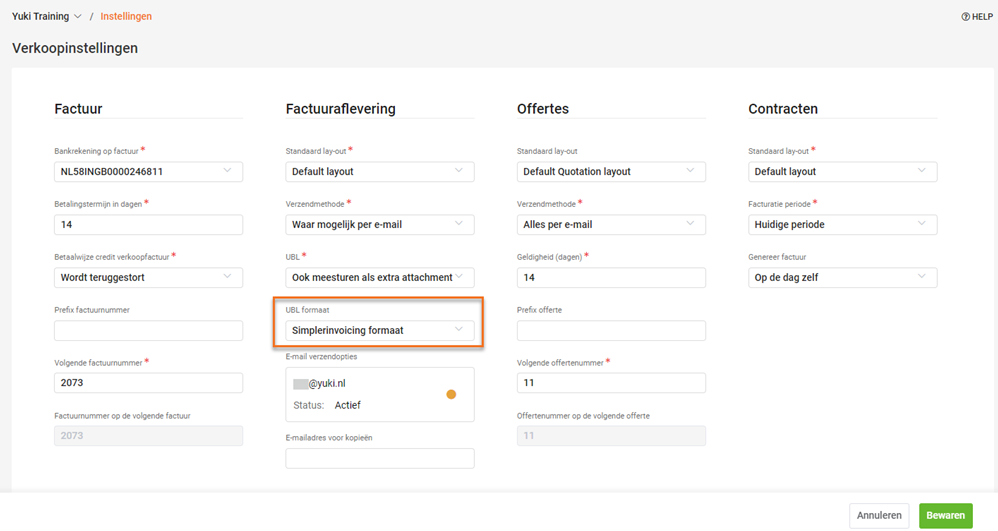Viewport: 998px width, 531px height.
Task: Focus the Volgende offertenummer field
Action: 611,383
